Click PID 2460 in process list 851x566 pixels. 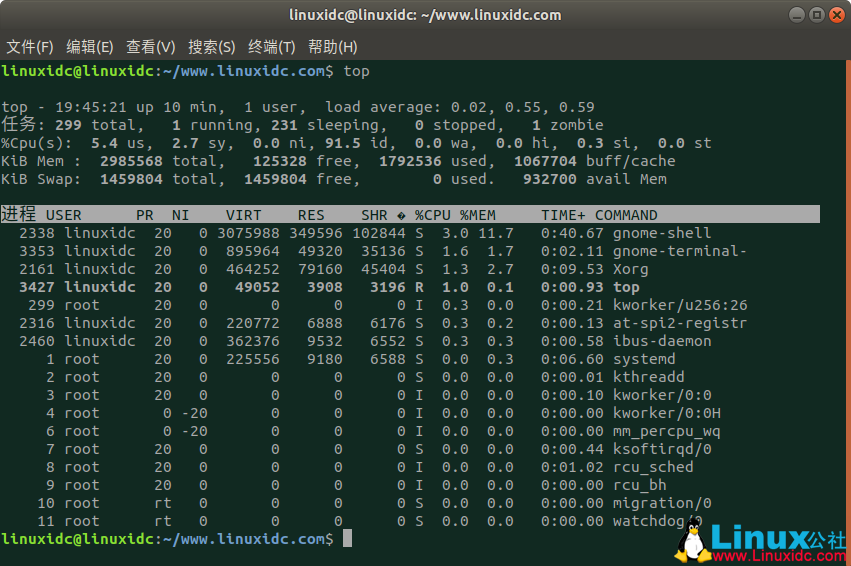37,341
